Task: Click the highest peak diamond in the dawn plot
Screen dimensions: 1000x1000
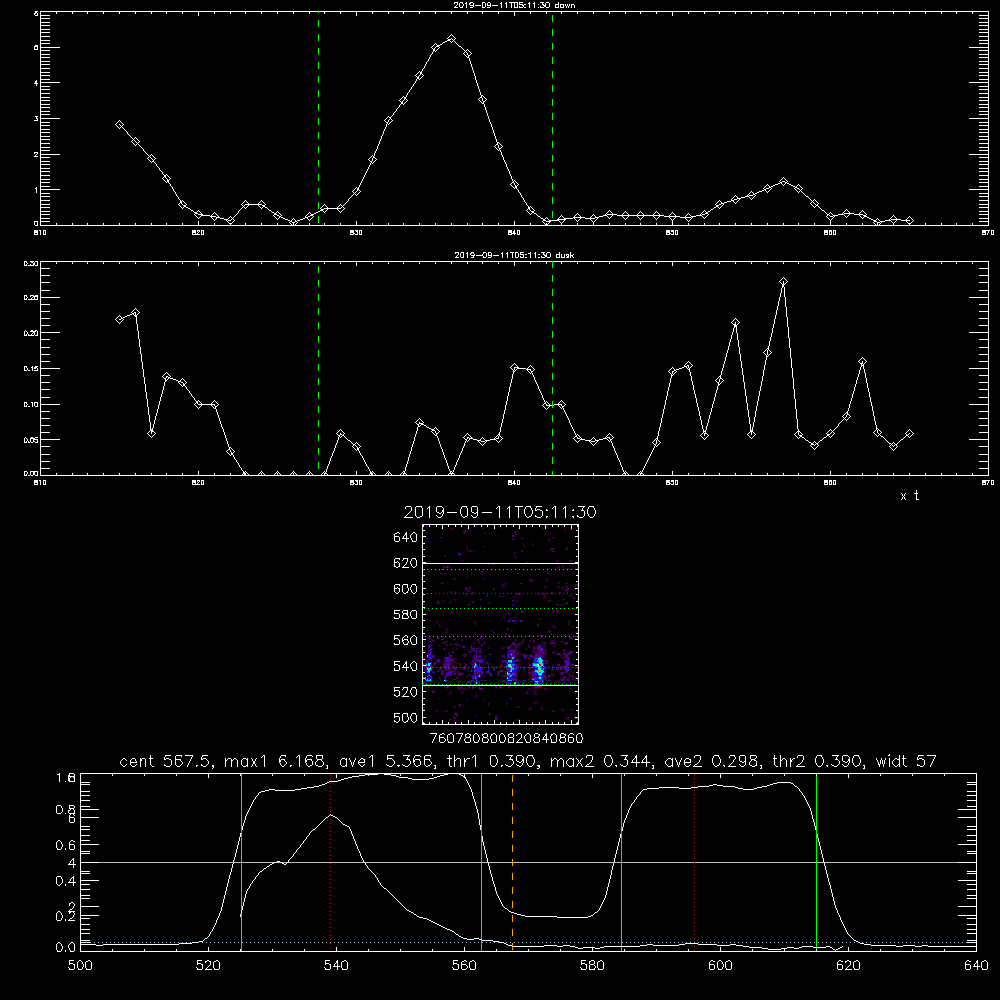Action: coord(452,39)
